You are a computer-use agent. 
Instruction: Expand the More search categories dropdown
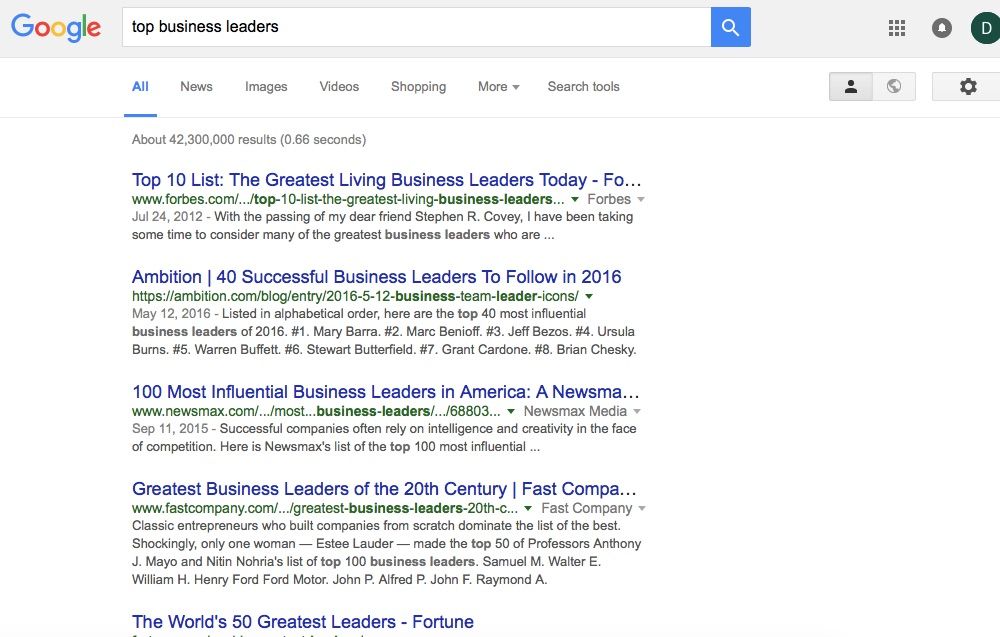click(x=498, y=87)
